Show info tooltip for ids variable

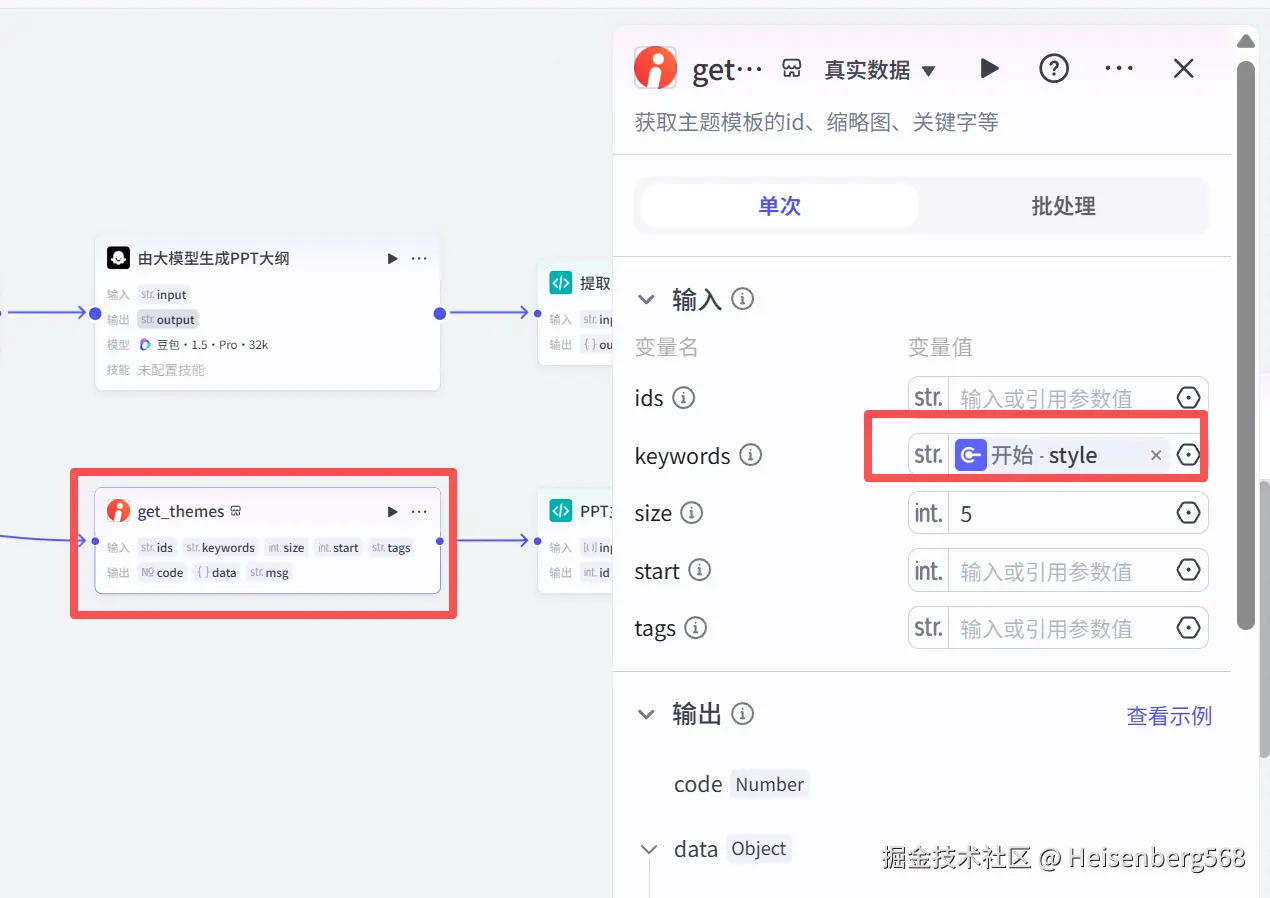click(x=684, y=398)
